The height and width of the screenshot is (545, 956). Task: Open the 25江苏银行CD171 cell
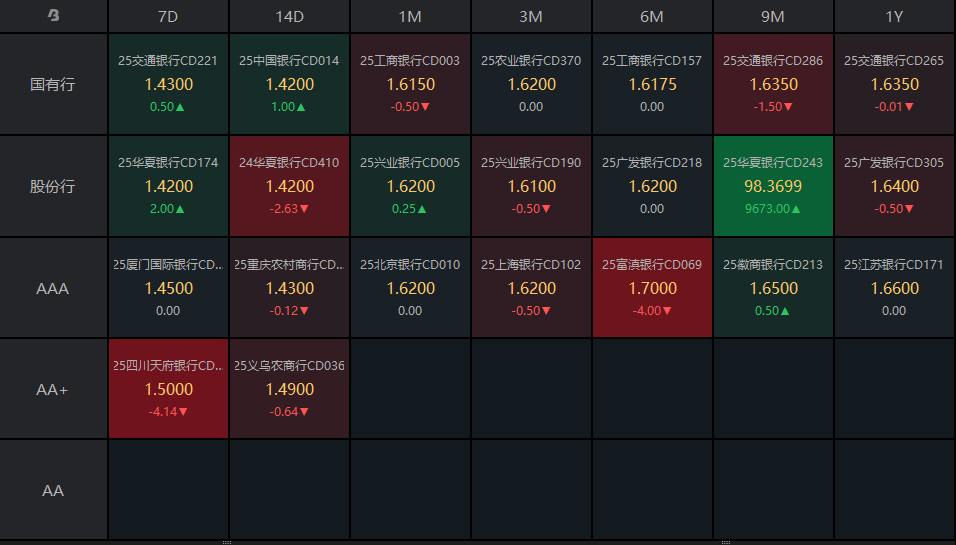point(894,288)
